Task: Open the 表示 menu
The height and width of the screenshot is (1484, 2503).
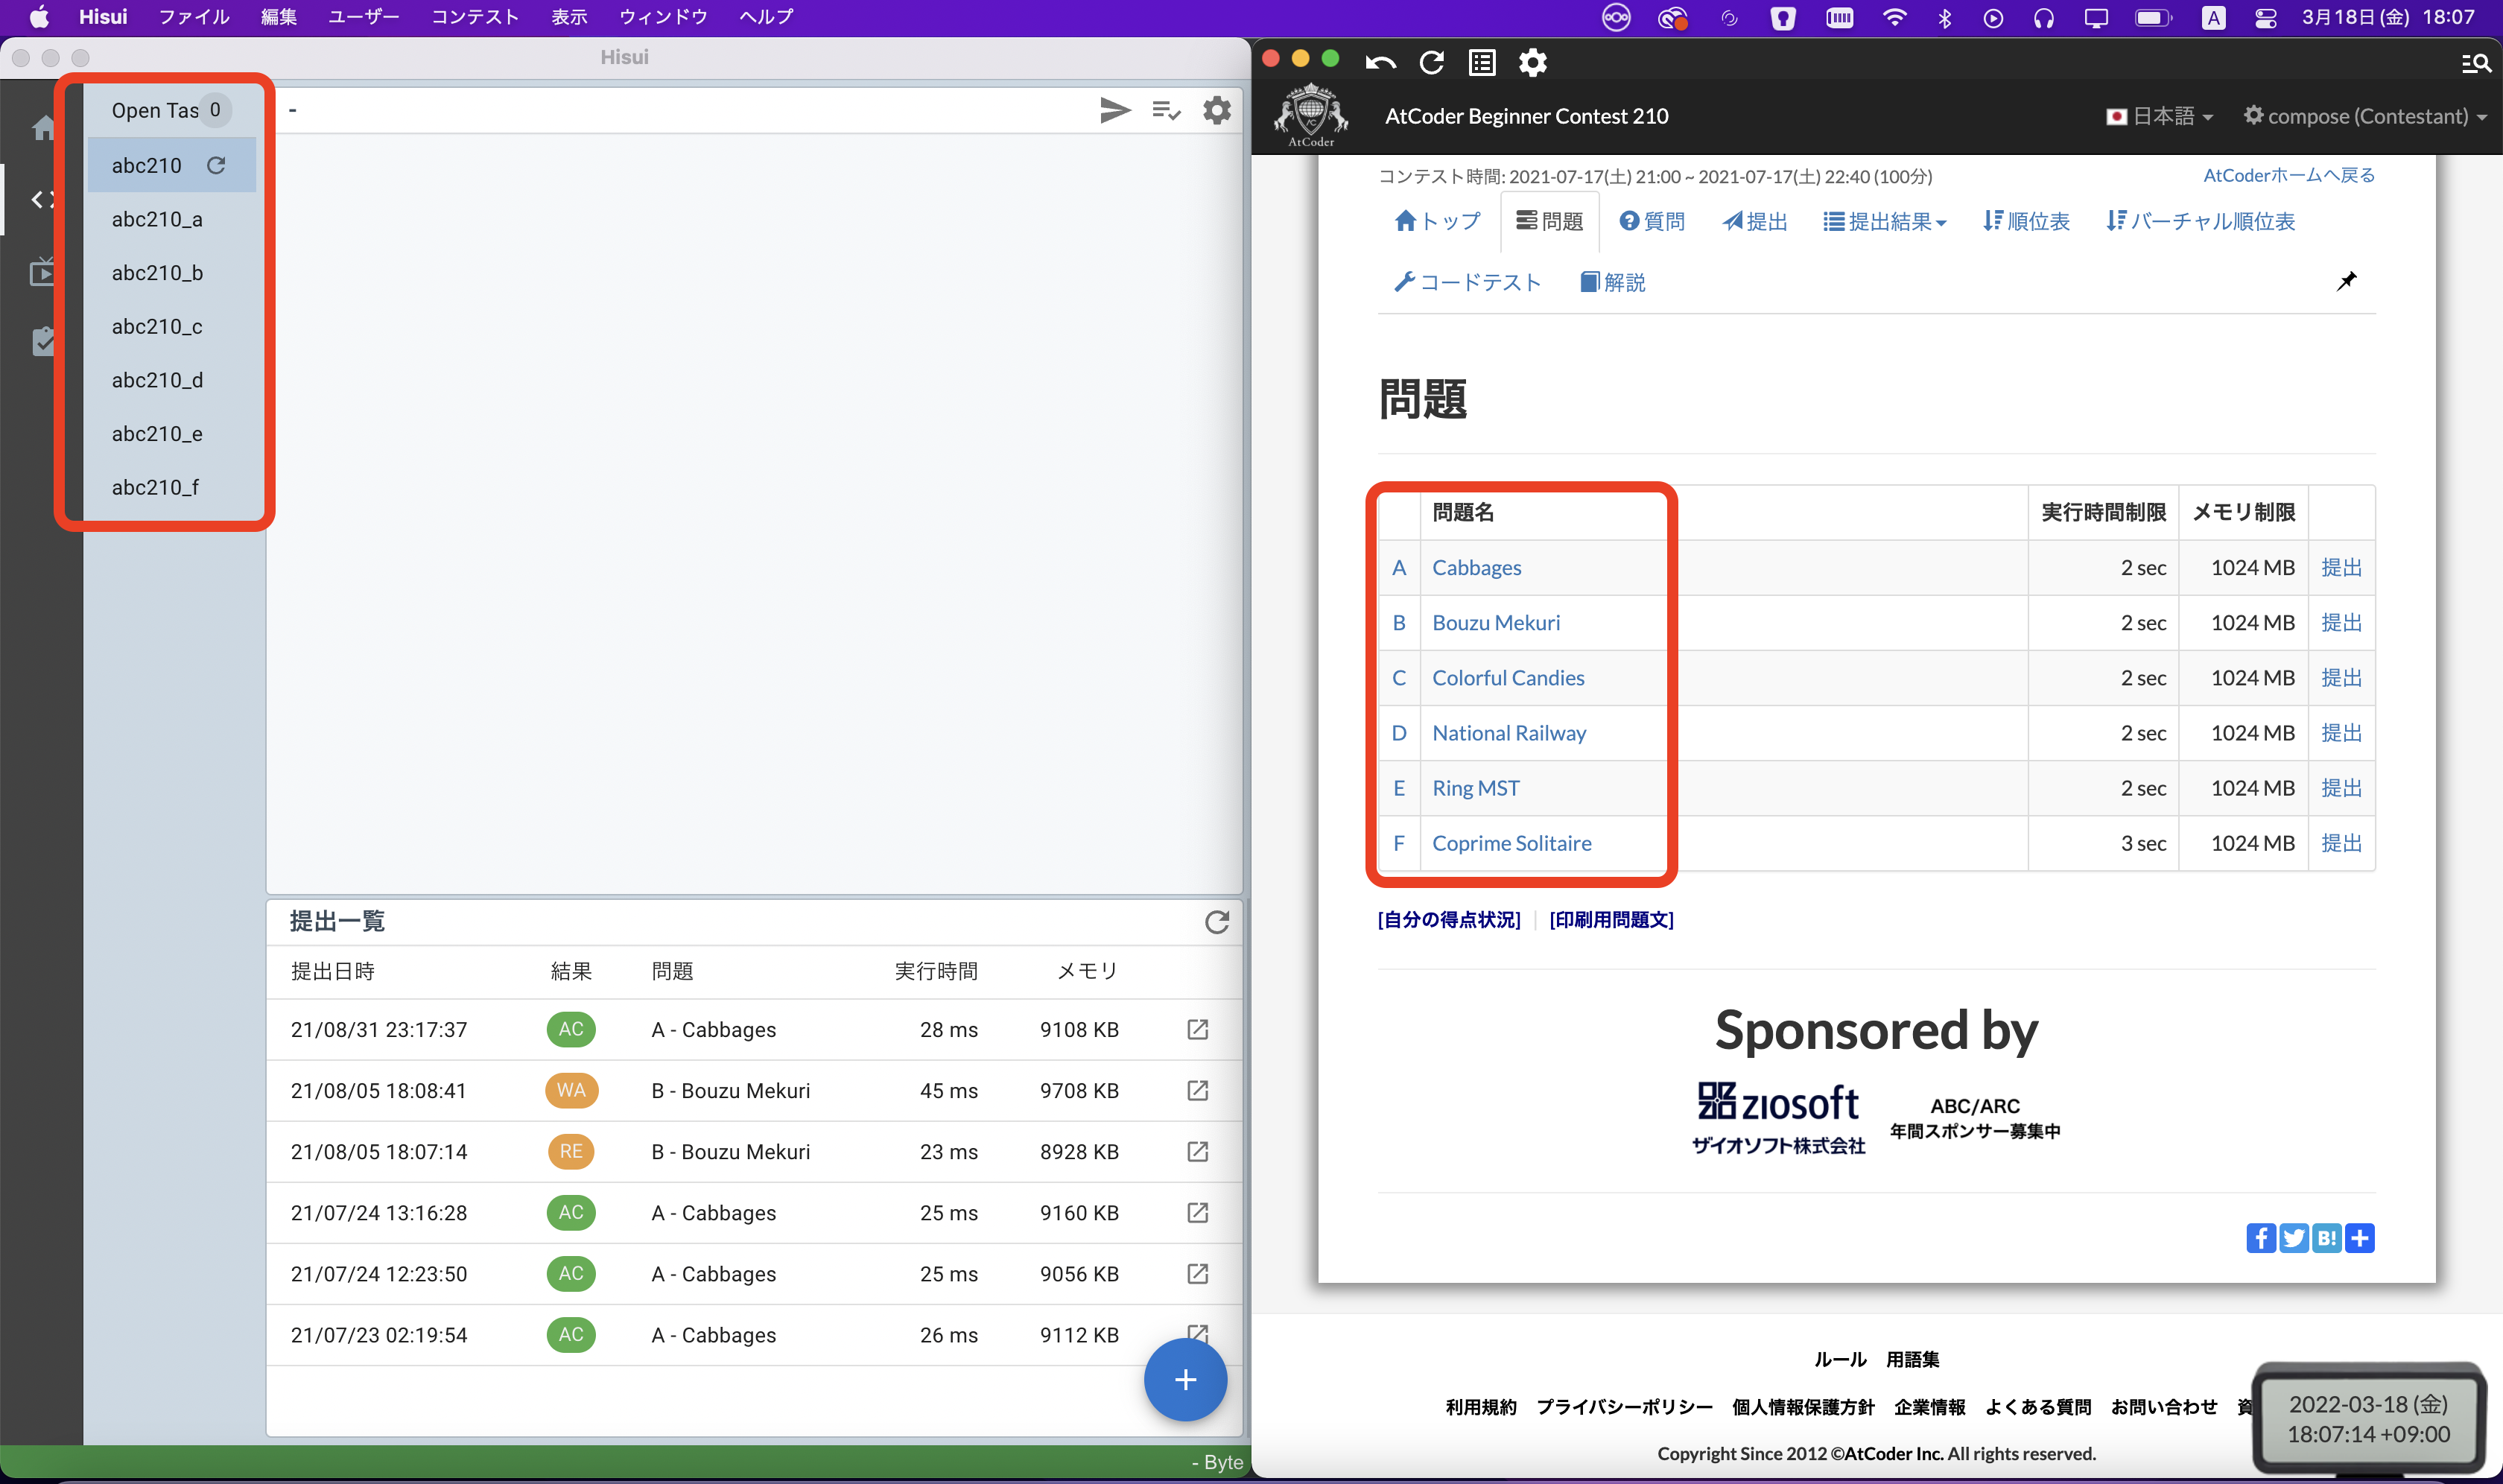Action: pos(569,17)
